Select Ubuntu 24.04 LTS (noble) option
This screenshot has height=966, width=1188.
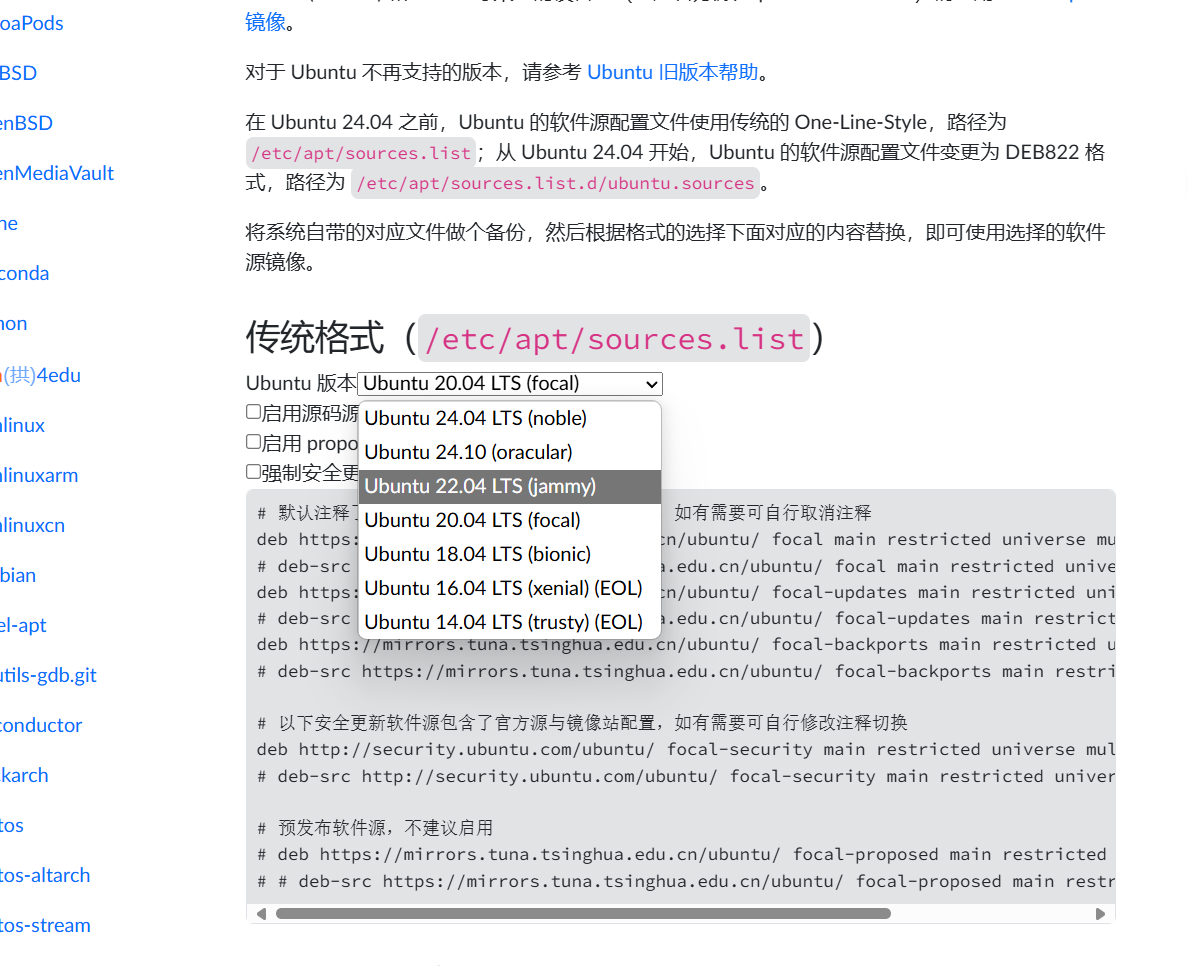(x=510, y=418)
